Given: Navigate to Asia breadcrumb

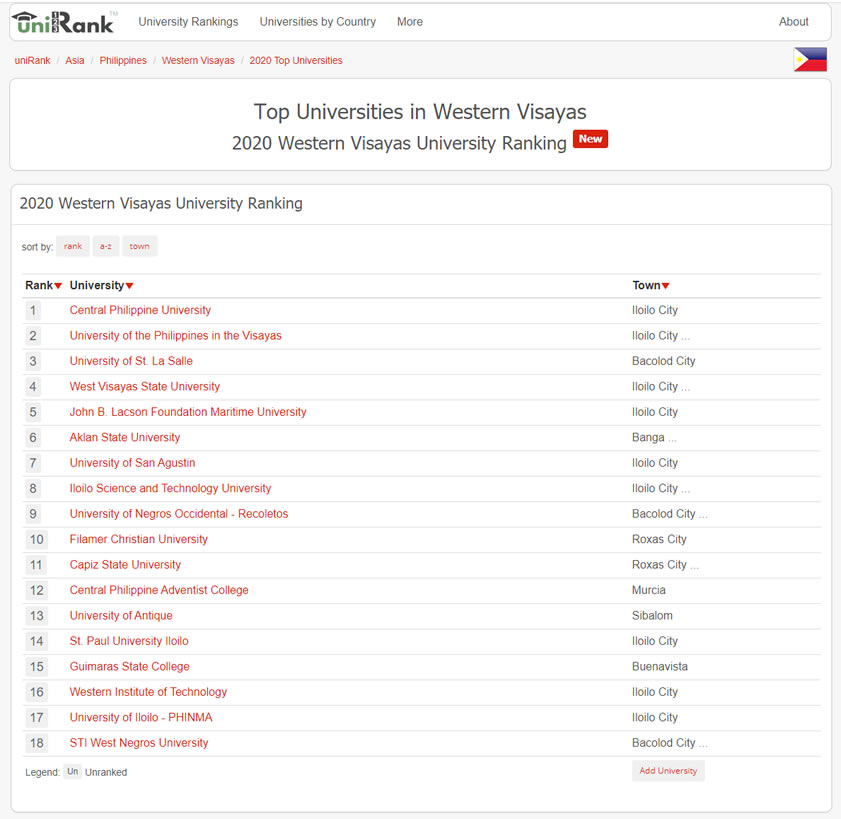Looking at the screenshot, I should [x=75, y=61].
